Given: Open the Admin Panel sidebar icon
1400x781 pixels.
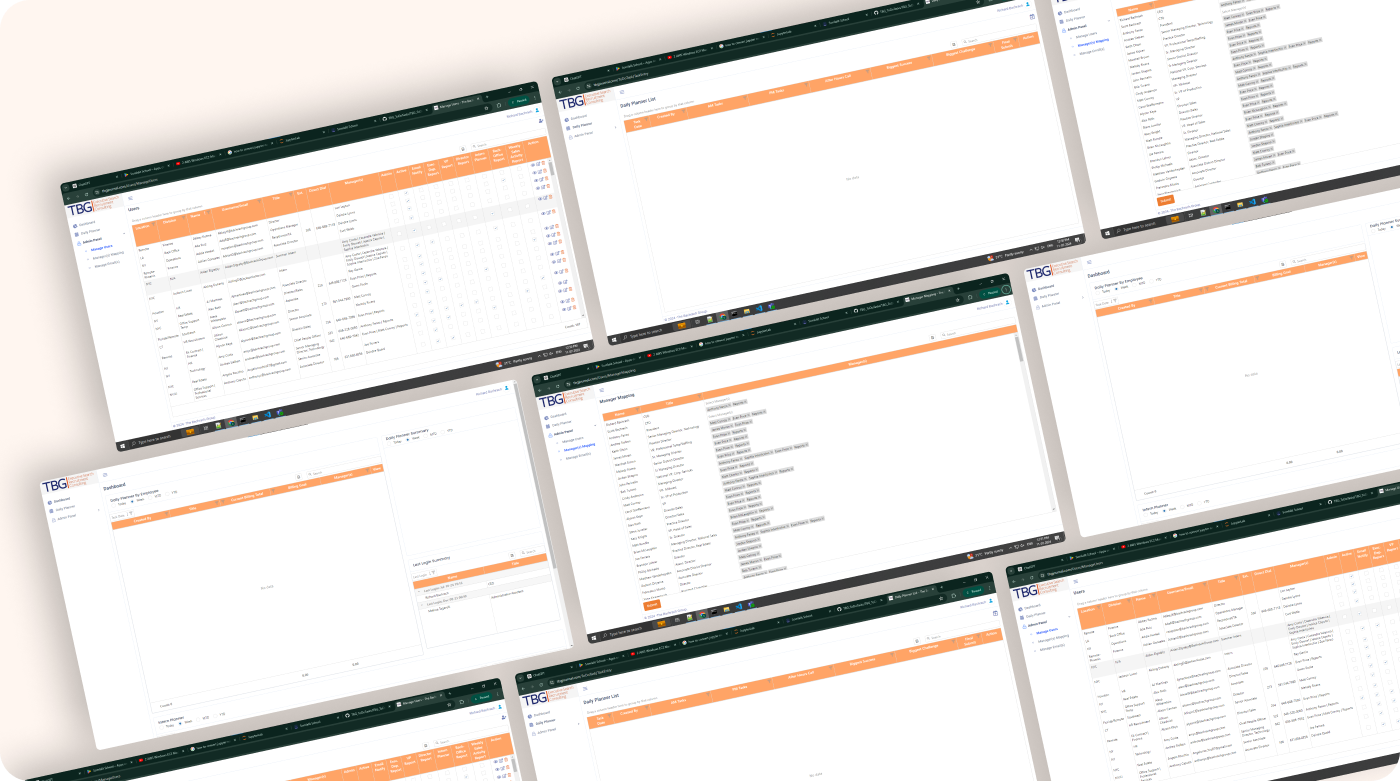Looking at the screenshot, I should click(x=89, y=240).
